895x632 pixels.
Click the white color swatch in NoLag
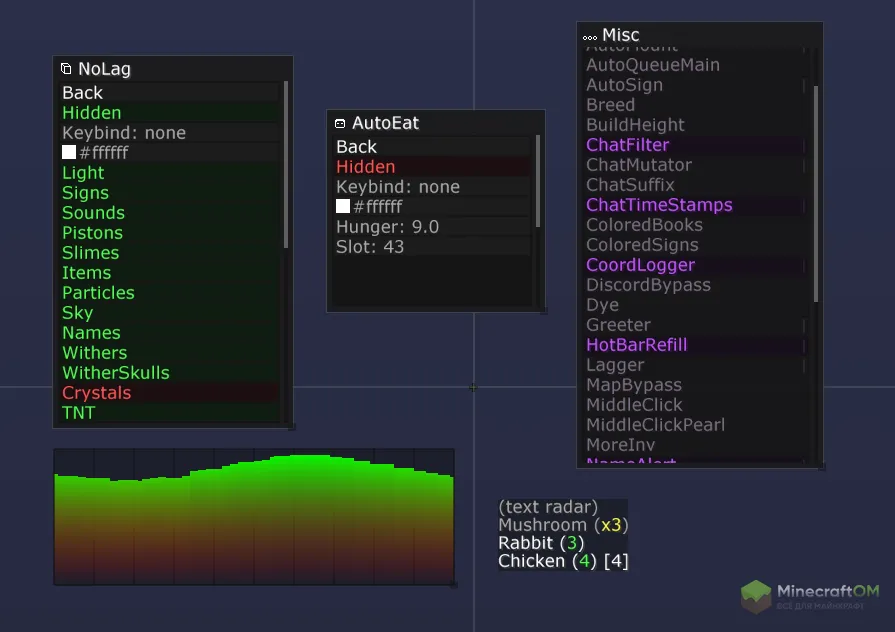pyautogui.click(x=69, y=153)
